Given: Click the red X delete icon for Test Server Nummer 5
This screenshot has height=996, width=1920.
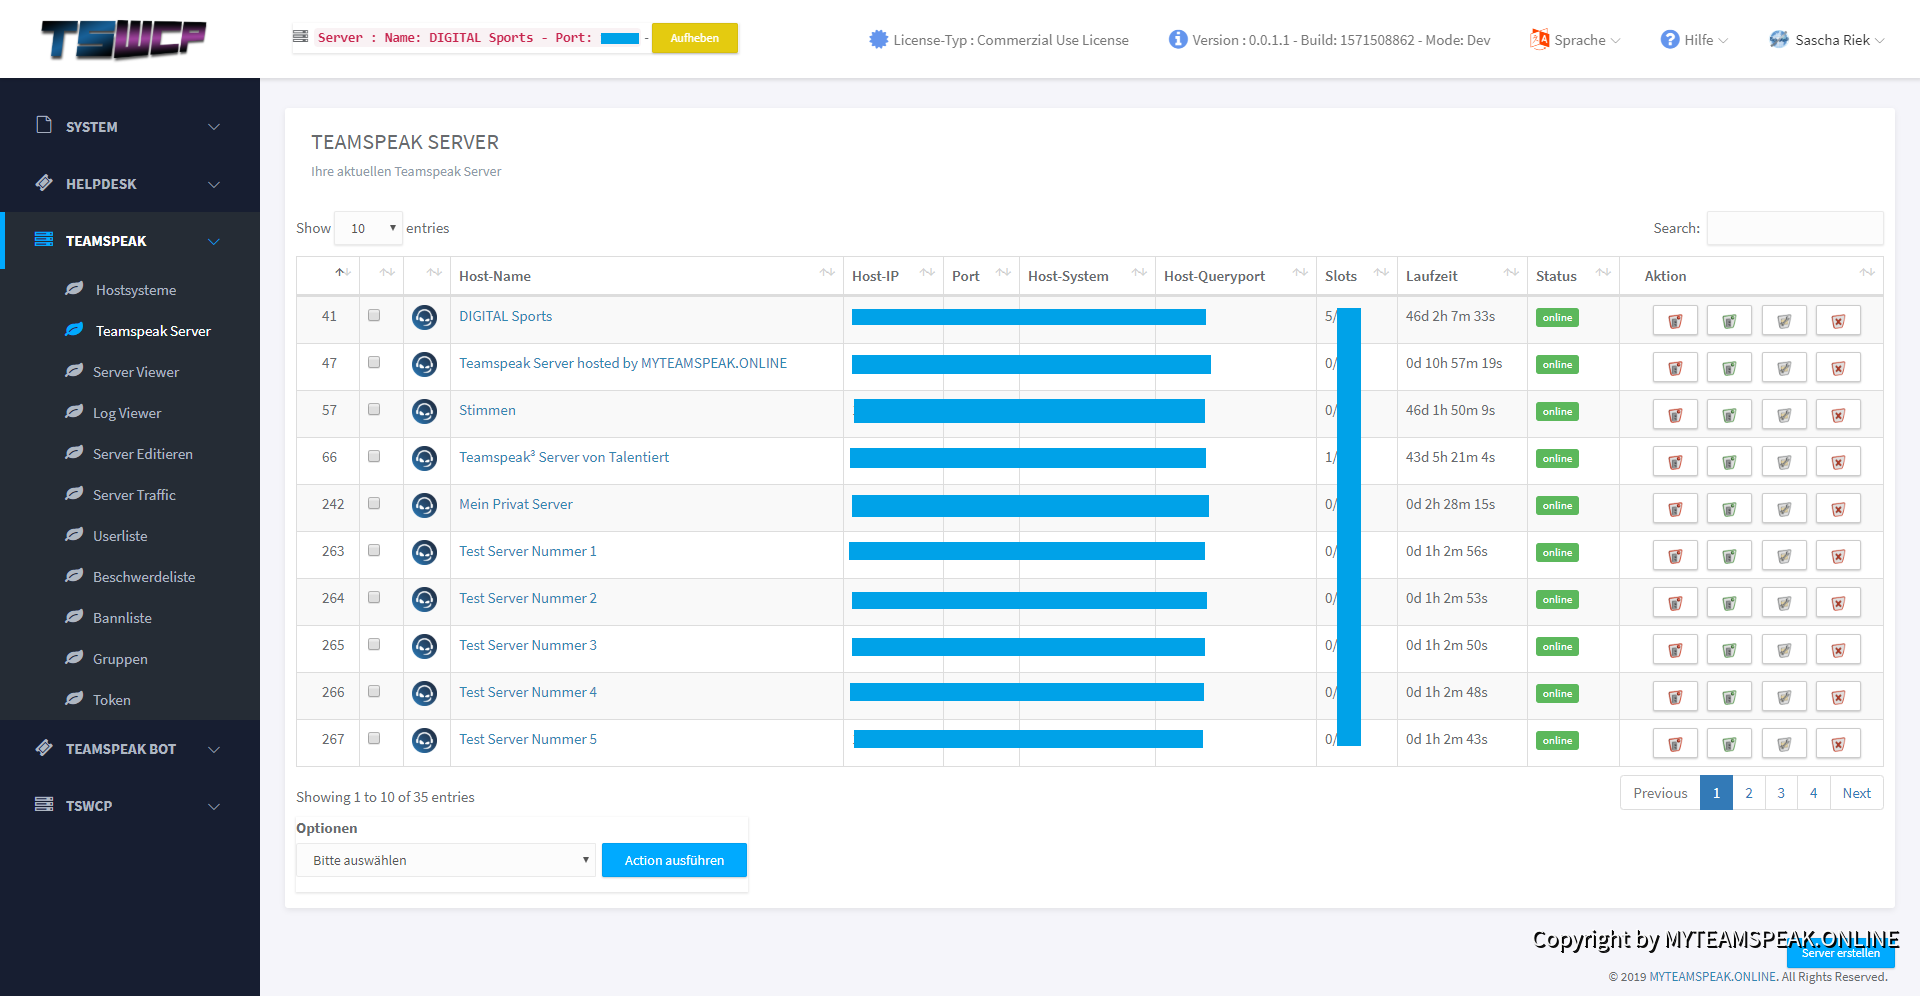Looking at the screenshot, I should (x=1838, y=744).
